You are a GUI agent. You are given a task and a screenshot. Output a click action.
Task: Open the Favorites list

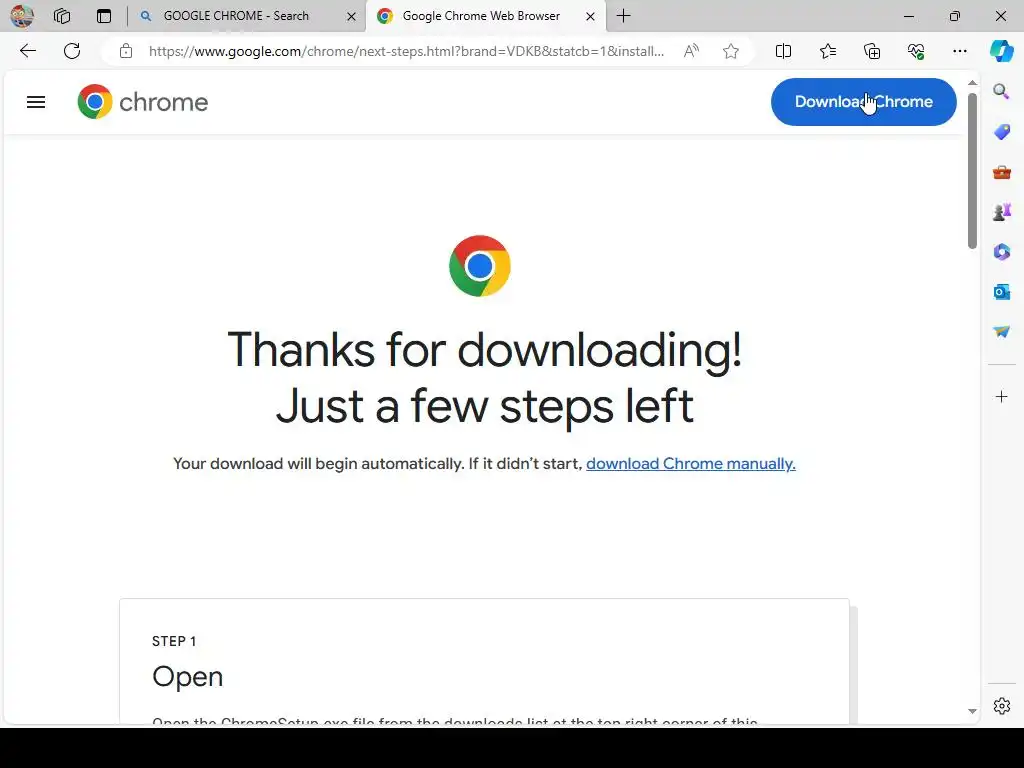tap(827, 51)
